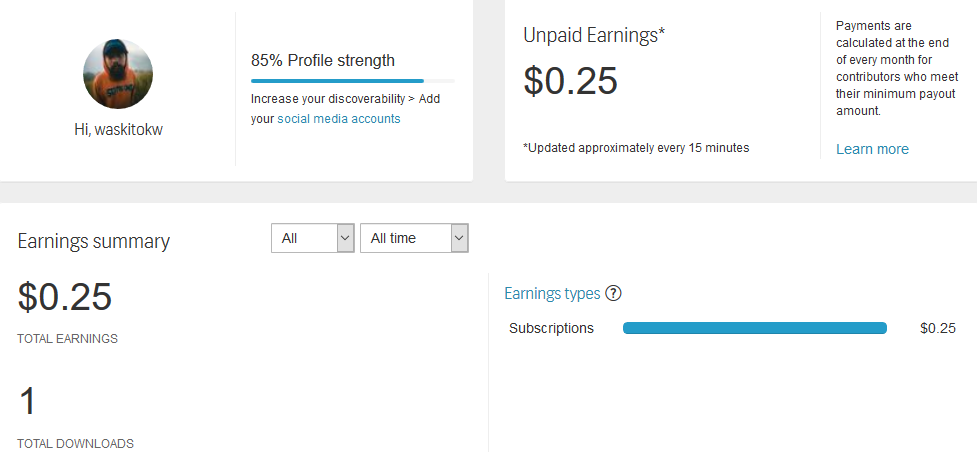Click the Earnings types heading link
The height and width of the screenshot is (455, 977).
(552, 294)
